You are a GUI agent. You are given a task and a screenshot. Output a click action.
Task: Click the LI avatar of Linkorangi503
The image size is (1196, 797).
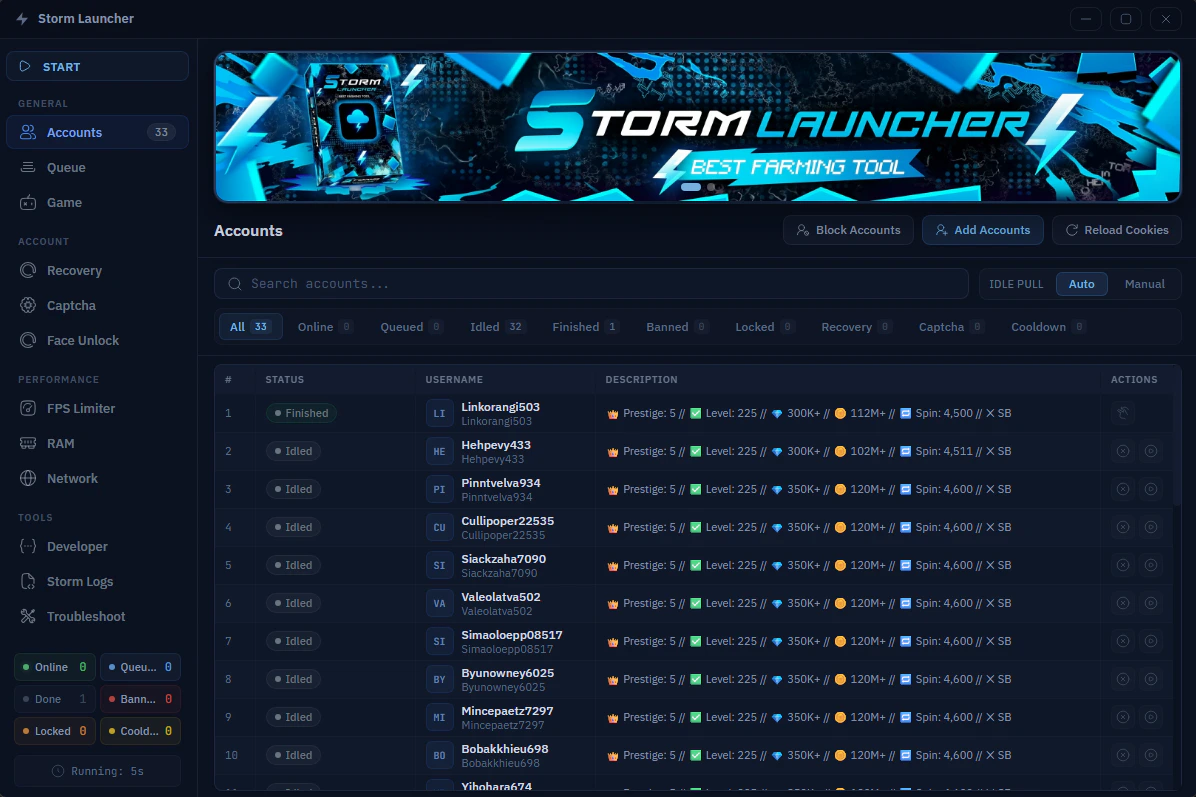(439, 413)
